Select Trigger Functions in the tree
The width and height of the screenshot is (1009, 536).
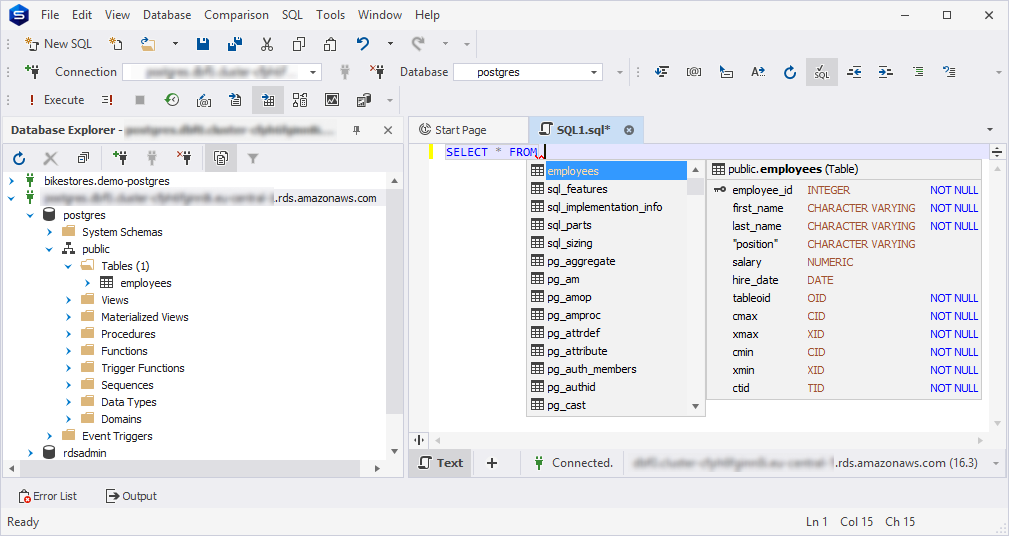tap(143, 368)
